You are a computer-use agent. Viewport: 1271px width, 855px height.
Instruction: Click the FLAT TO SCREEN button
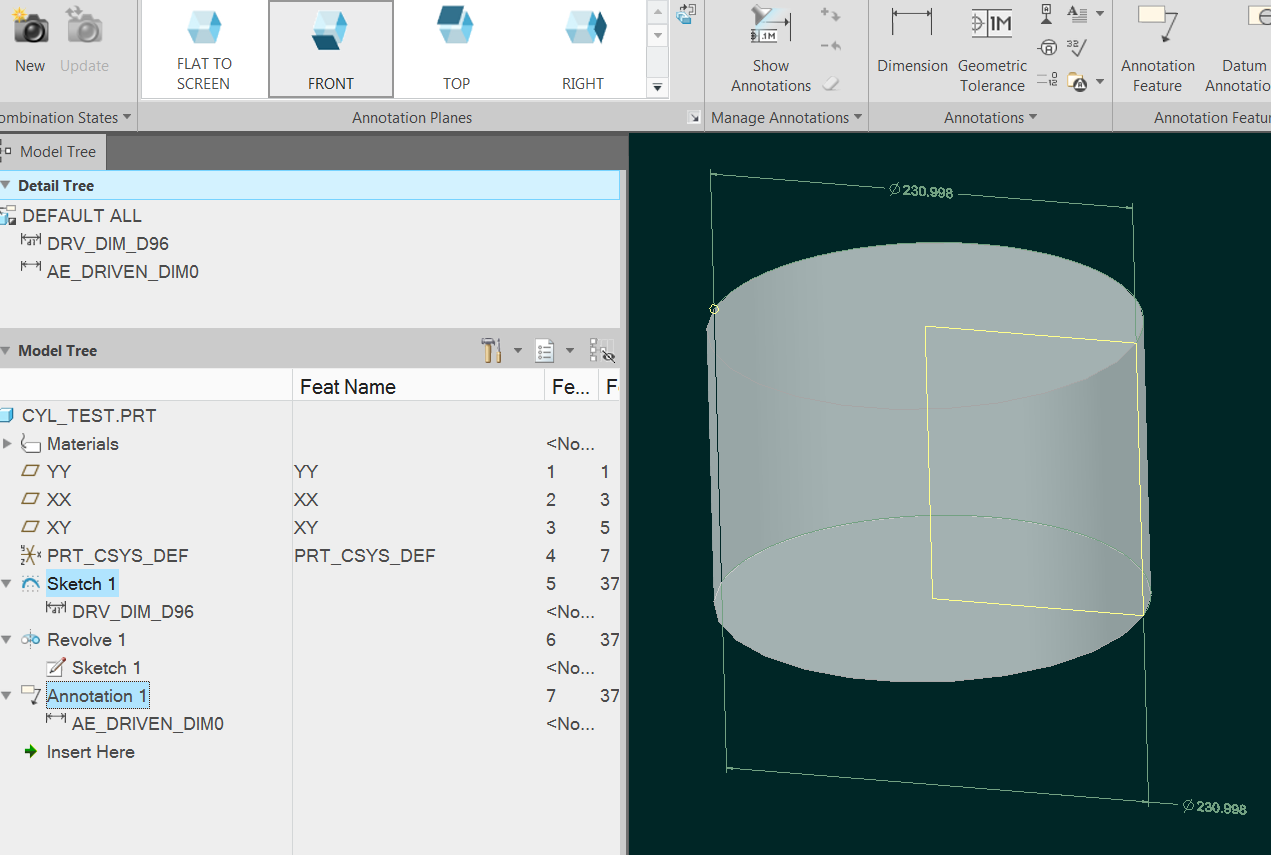(x=204, y=48)
